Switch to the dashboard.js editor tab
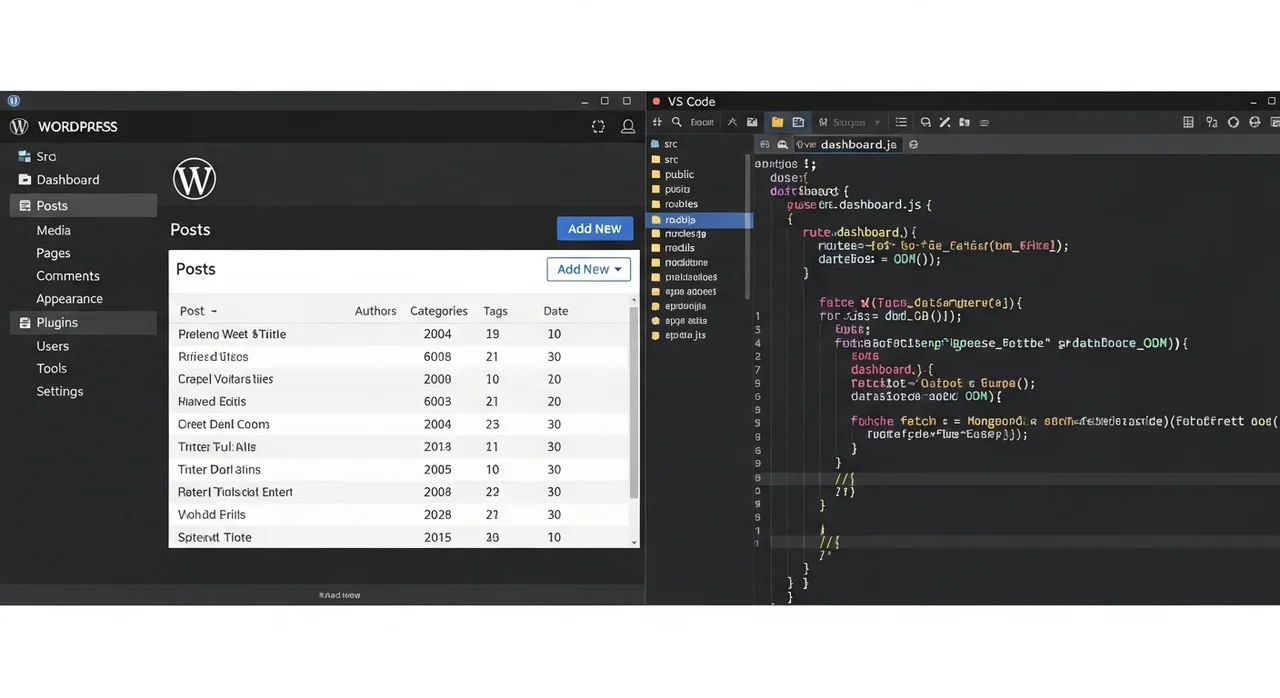The width and height of the screenshot is (1280, 698). coord(857,144)
